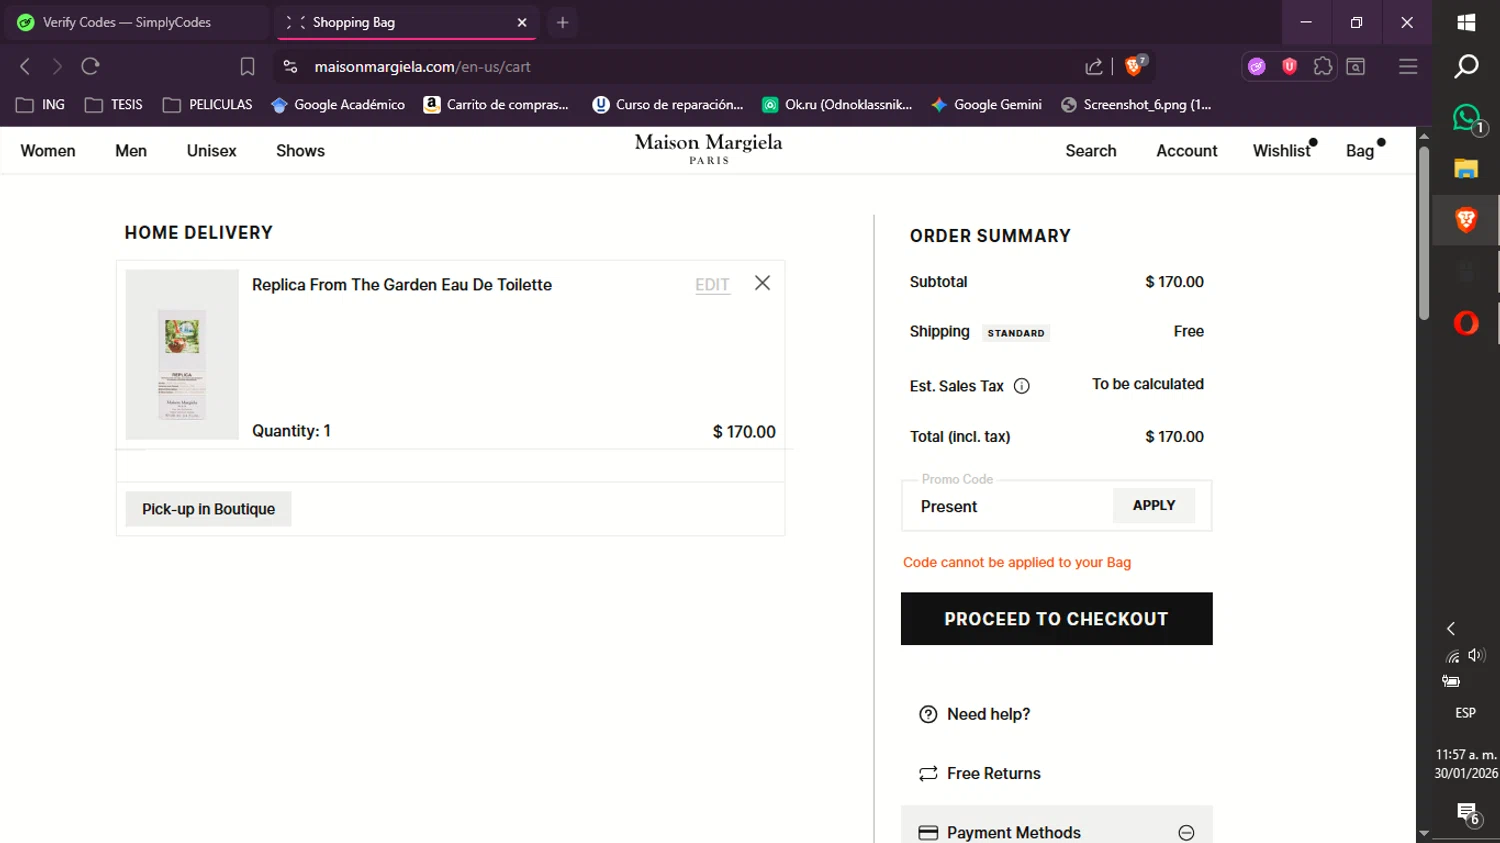
Task: Open the ING bookmarks folder
Action: click(x=41, y=105)
